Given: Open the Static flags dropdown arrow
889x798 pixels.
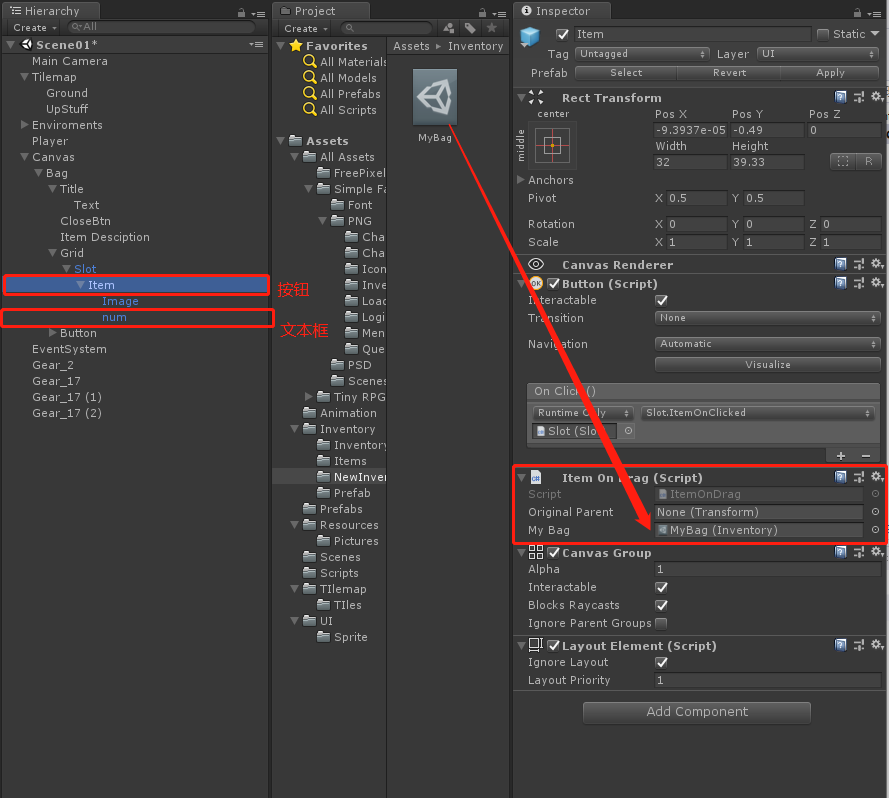Looking at the screenshot, I should pos(875,34).
